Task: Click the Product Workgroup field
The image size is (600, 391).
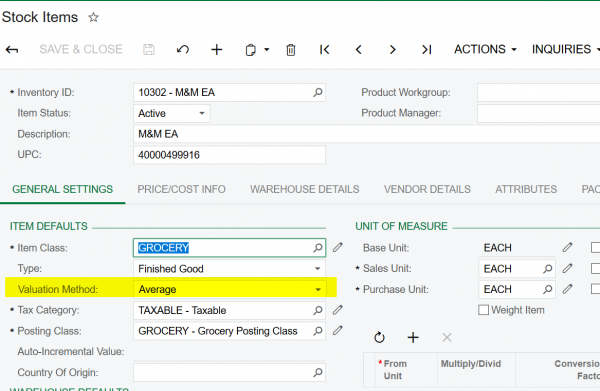Action: [x=538, y=93]
